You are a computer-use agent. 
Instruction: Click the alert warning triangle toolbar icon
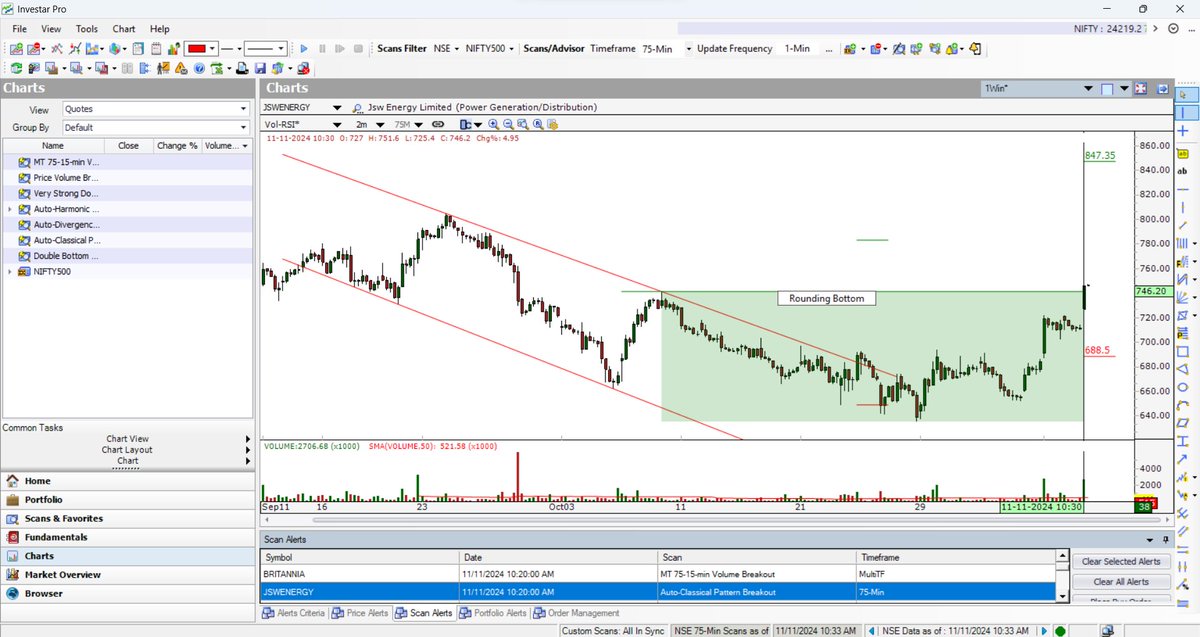click(x=181, y=68)
